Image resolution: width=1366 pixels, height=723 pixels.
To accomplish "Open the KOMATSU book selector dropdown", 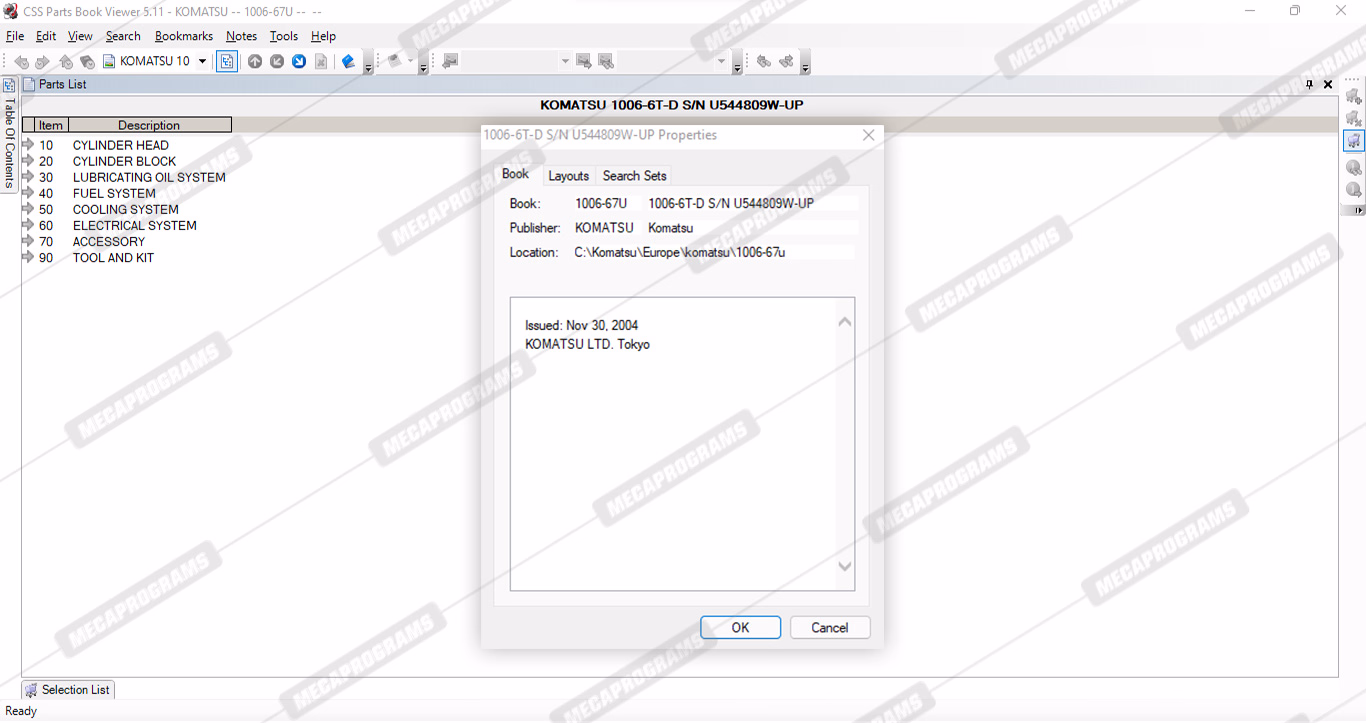I will pyautogui.click(x=202, y=62).
